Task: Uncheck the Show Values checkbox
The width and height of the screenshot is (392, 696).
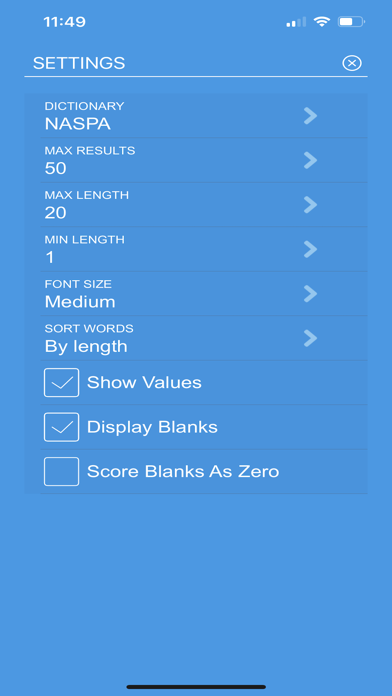Action: tap(61, 382)
